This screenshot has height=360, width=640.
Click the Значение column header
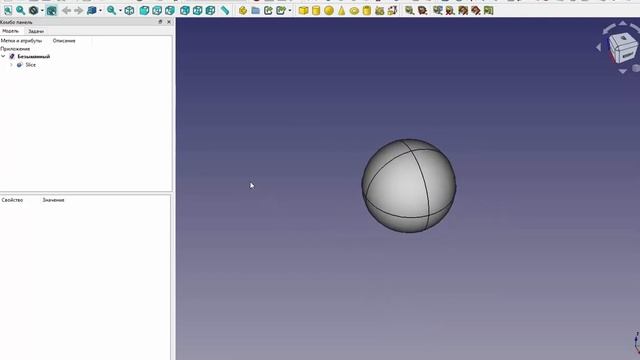(53, 200)
